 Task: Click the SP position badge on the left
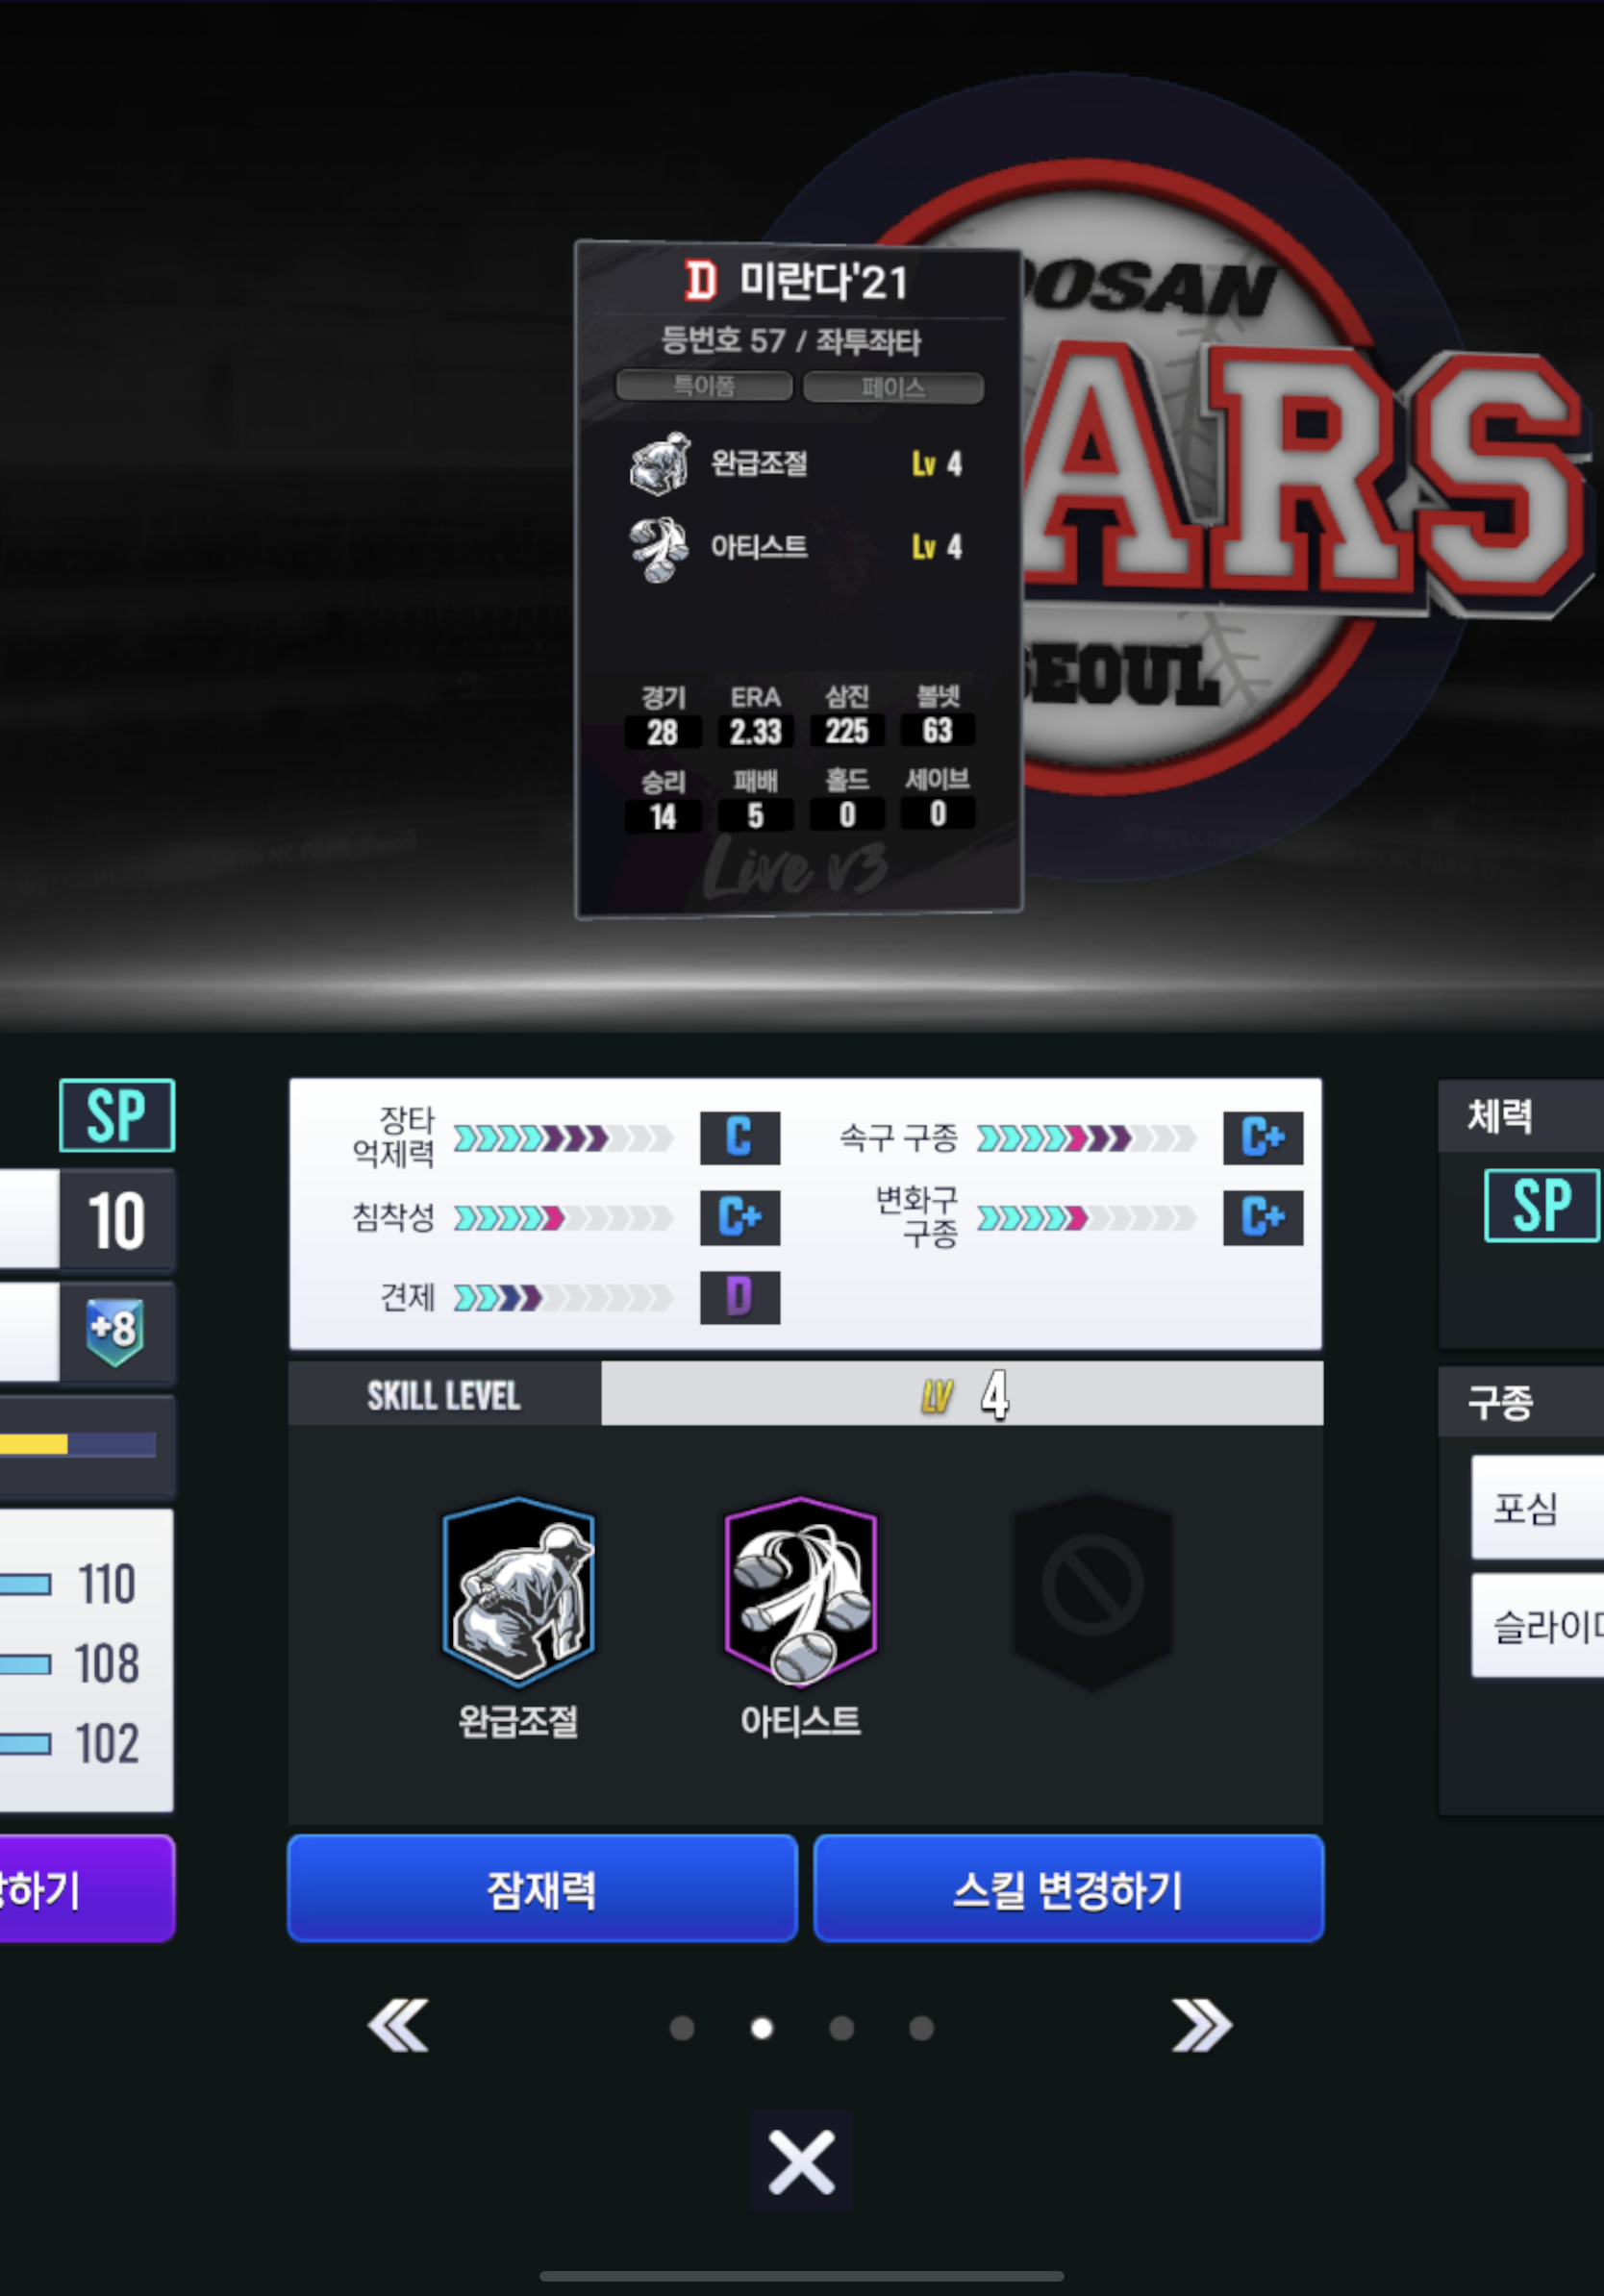pyautogui.click(x=117, y=1115)
